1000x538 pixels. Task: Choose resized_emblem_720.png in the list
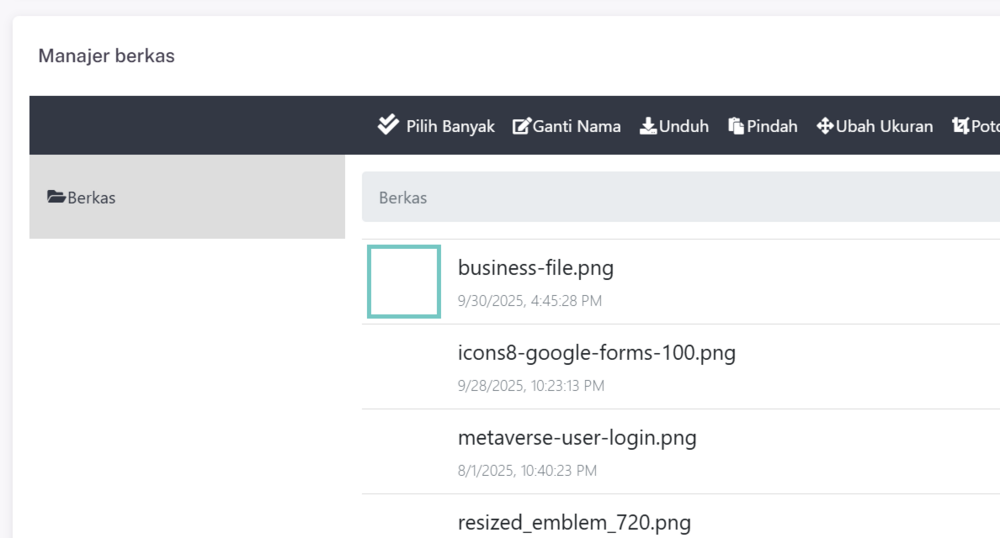[x=574, y=522]
